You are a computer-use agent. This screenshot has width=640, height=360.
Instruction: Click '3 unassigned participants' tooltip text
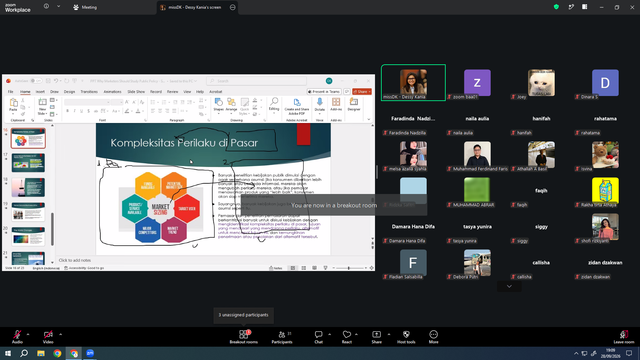tap(243, 315)
